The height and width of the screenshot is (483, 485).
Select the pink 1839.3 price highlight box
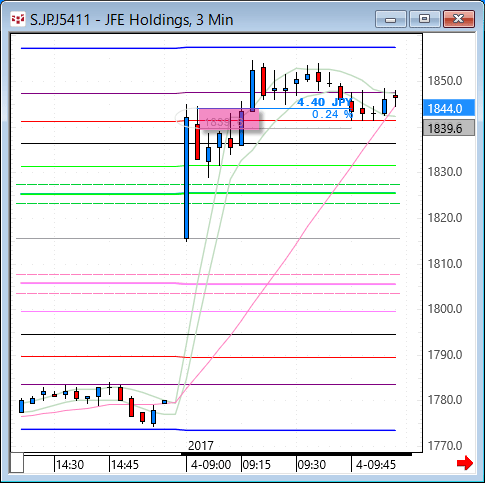coord(228,119)
